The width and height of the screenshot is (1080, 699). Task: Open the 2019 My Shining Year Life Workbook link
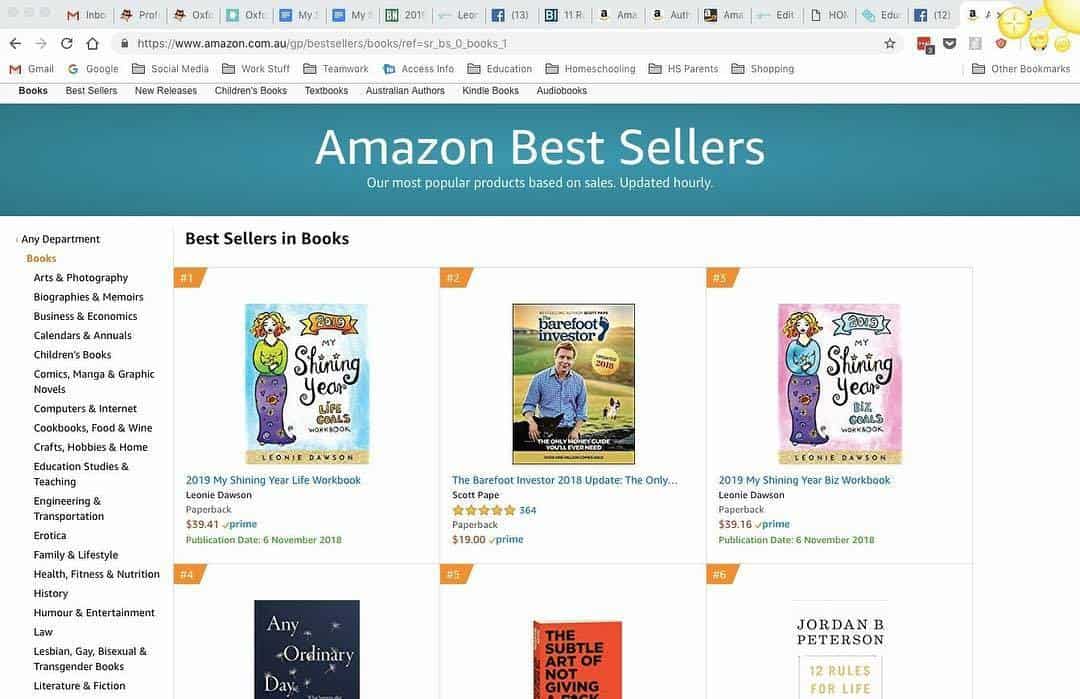[x=273, y=480]
